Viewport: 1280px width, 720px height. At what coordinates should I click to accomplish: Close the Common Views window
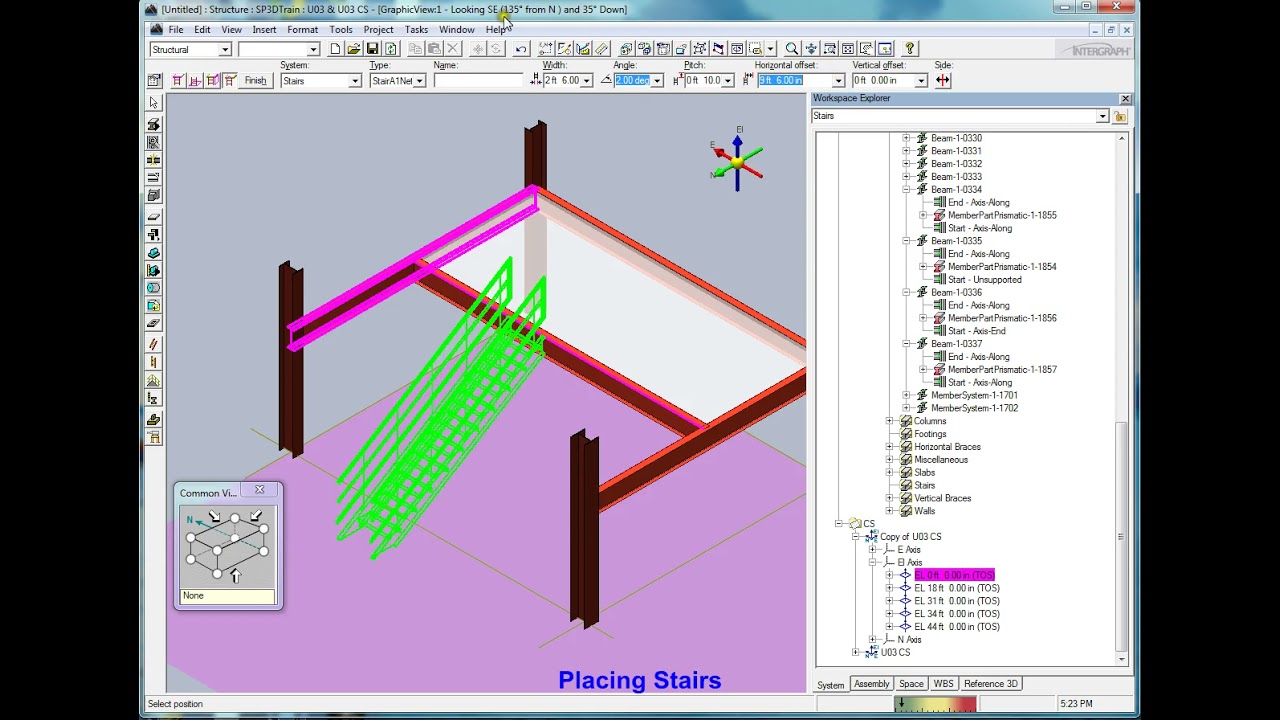point(259,489)
